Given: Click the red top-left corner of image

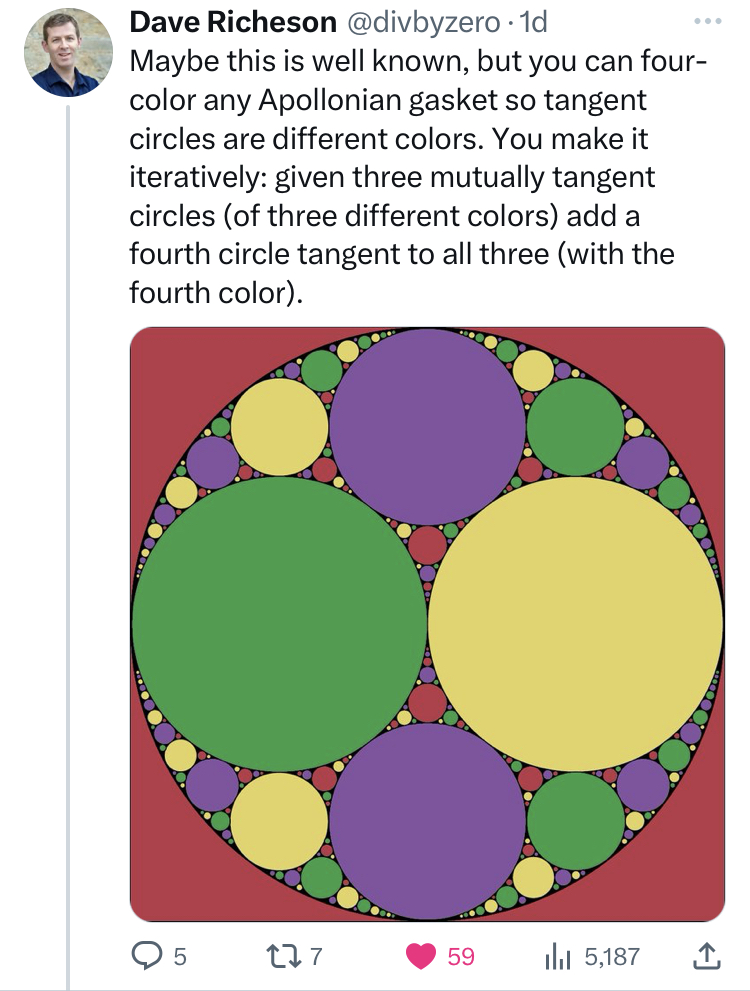Looking at the screenshot, I should coord(160,358).
